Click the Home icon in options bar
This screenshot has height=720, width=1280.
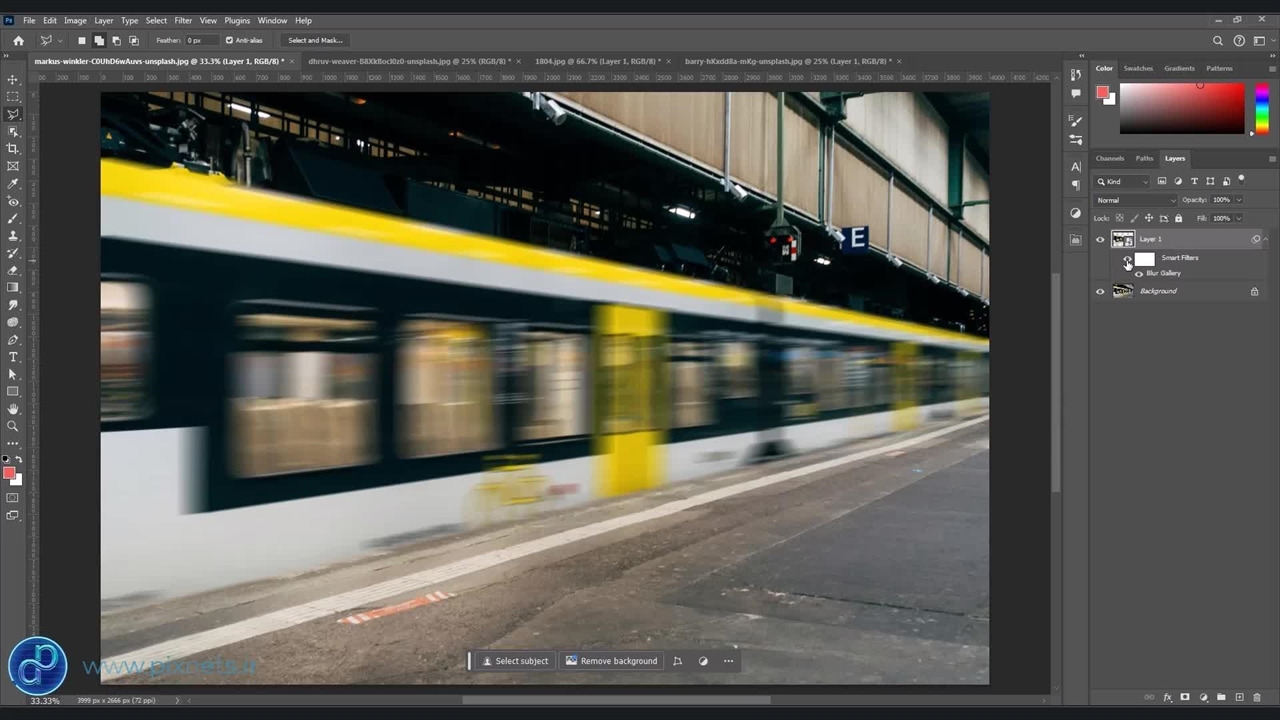tap(18, 41)
